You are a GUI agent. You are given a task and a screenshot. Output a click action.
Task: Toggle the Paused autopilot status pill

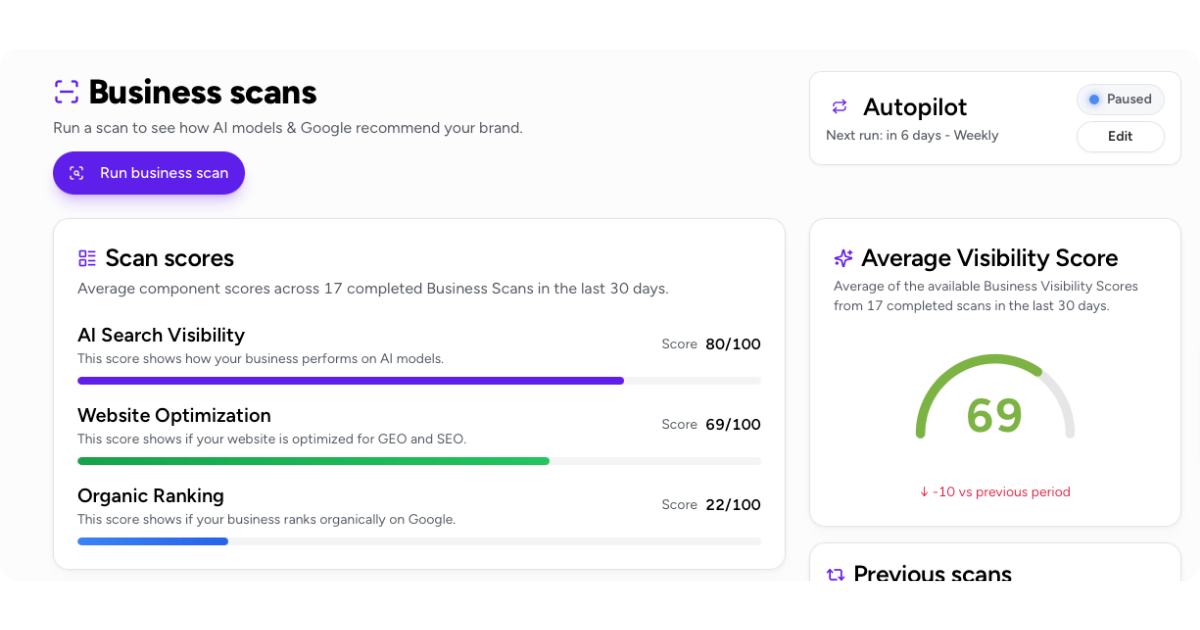click(1120, 99)
